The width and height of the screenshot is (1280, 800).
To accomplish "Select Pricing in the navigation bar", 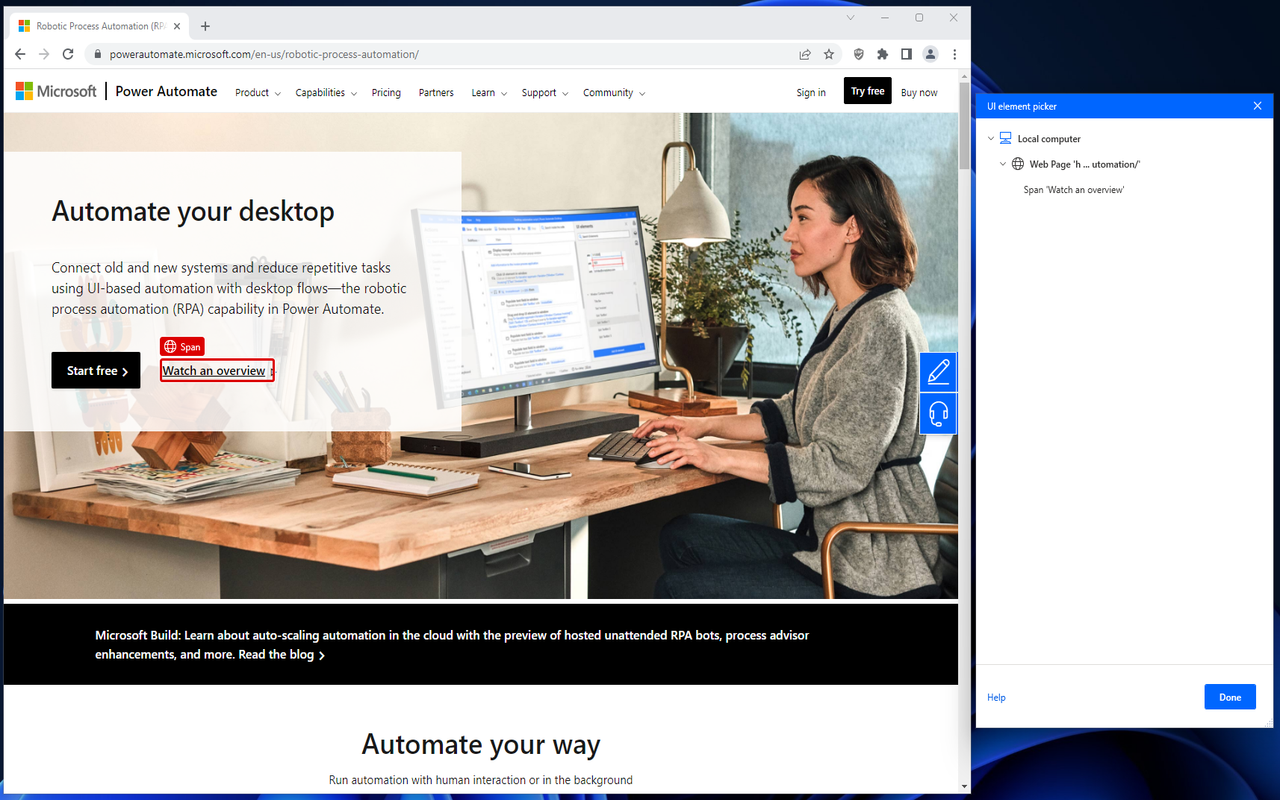I will point(386,92).
